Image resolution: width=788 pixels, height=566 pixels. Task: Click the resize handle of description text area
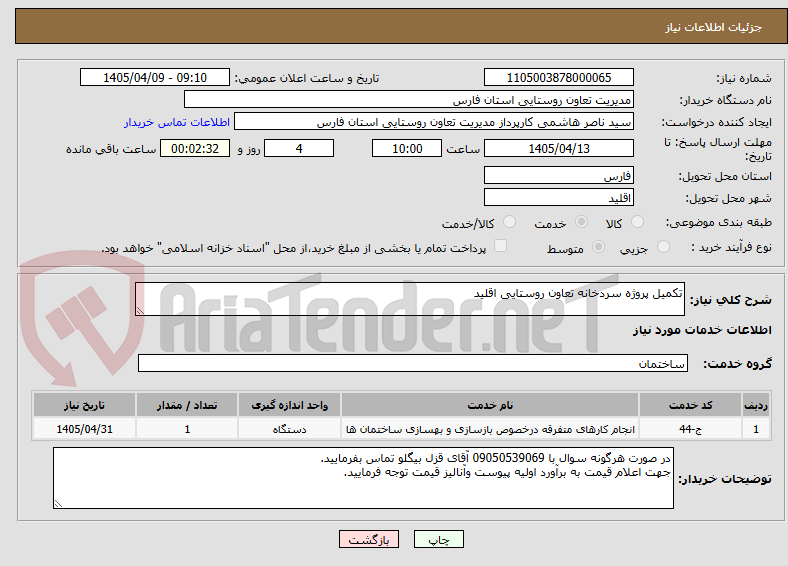(x=140, y=311)
